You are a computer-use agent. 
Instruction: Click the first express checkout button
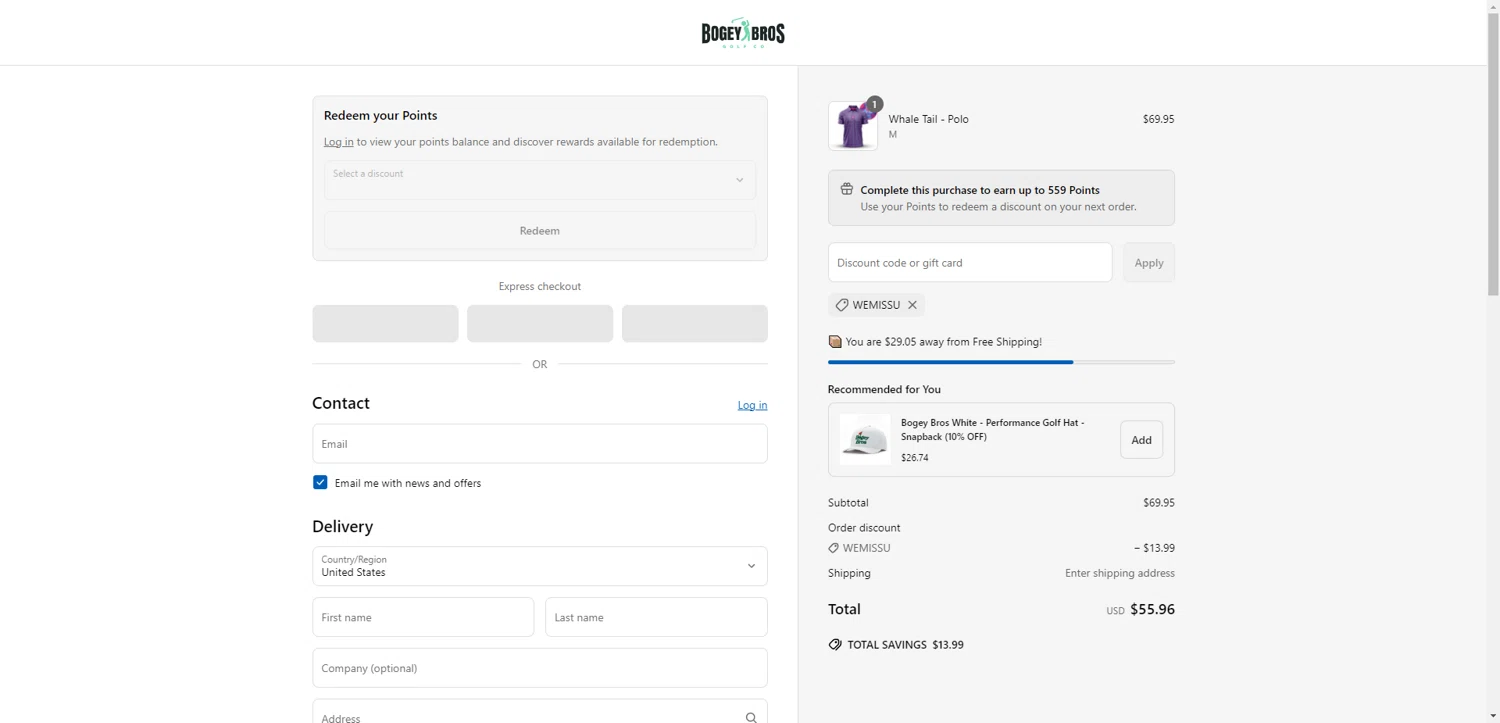point(385,324)
